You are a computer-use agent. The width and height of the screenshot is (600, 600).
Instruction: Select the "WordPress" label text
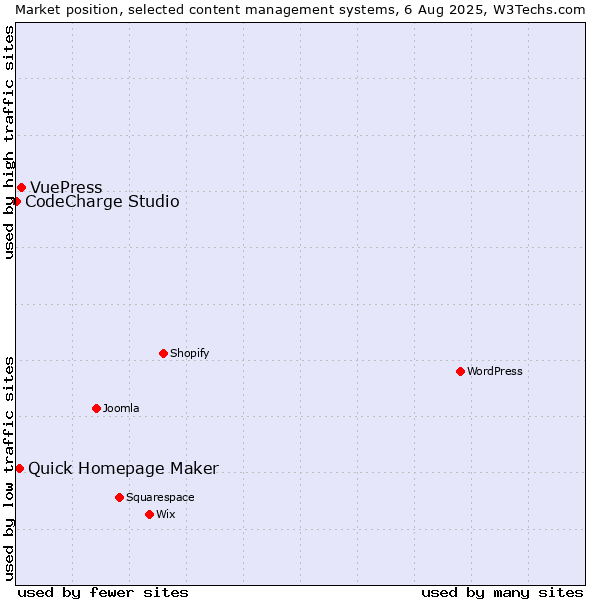(495, 371)
